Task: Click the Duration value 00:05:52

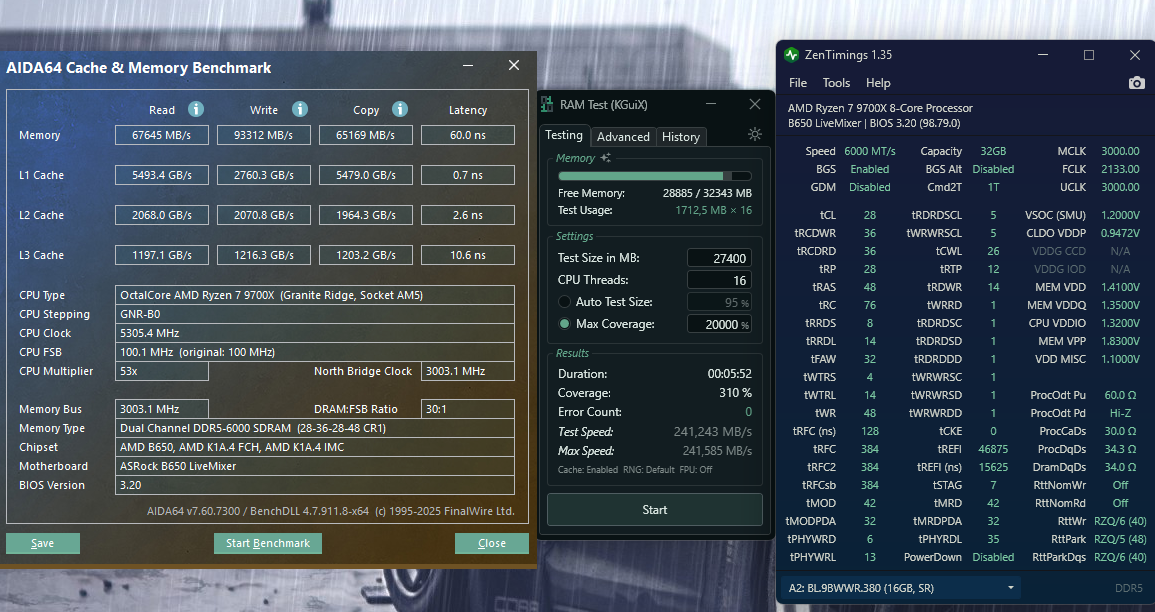Action: pos(729,374)
